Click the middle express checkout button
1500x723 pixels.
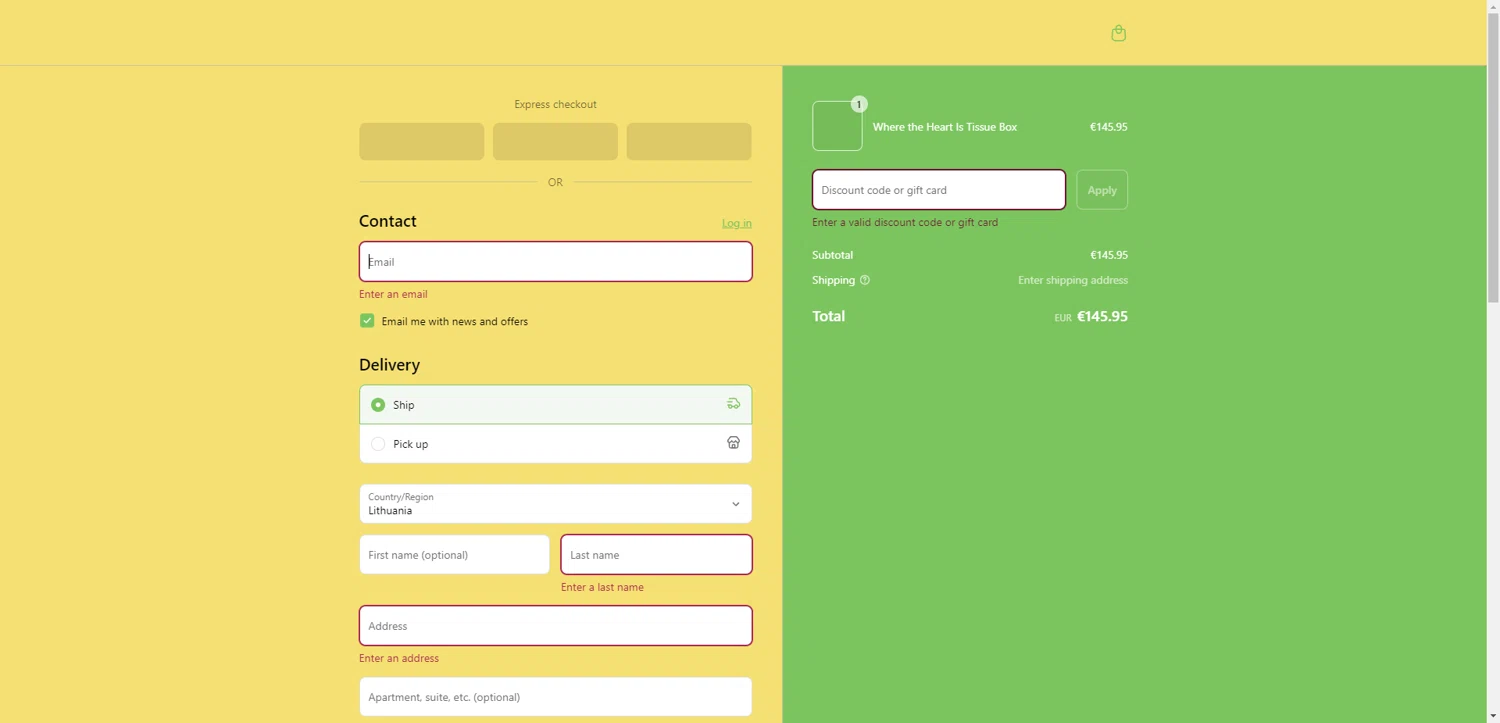point(555,142)
